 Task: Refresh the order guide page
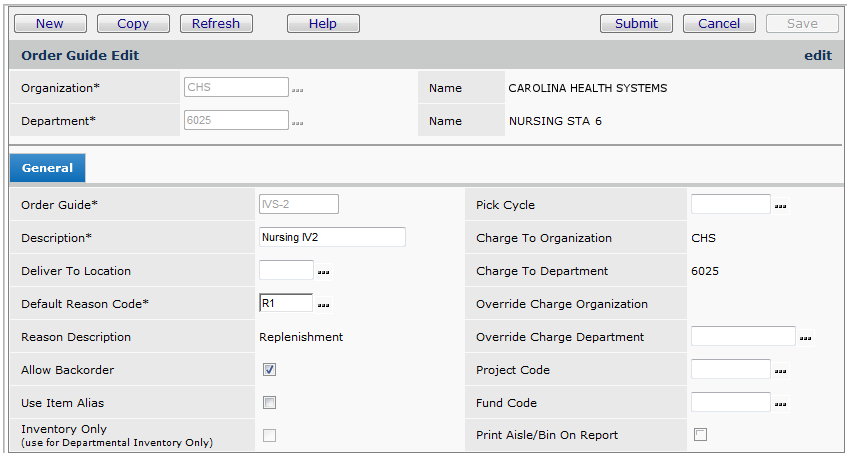tap(216, 24)
